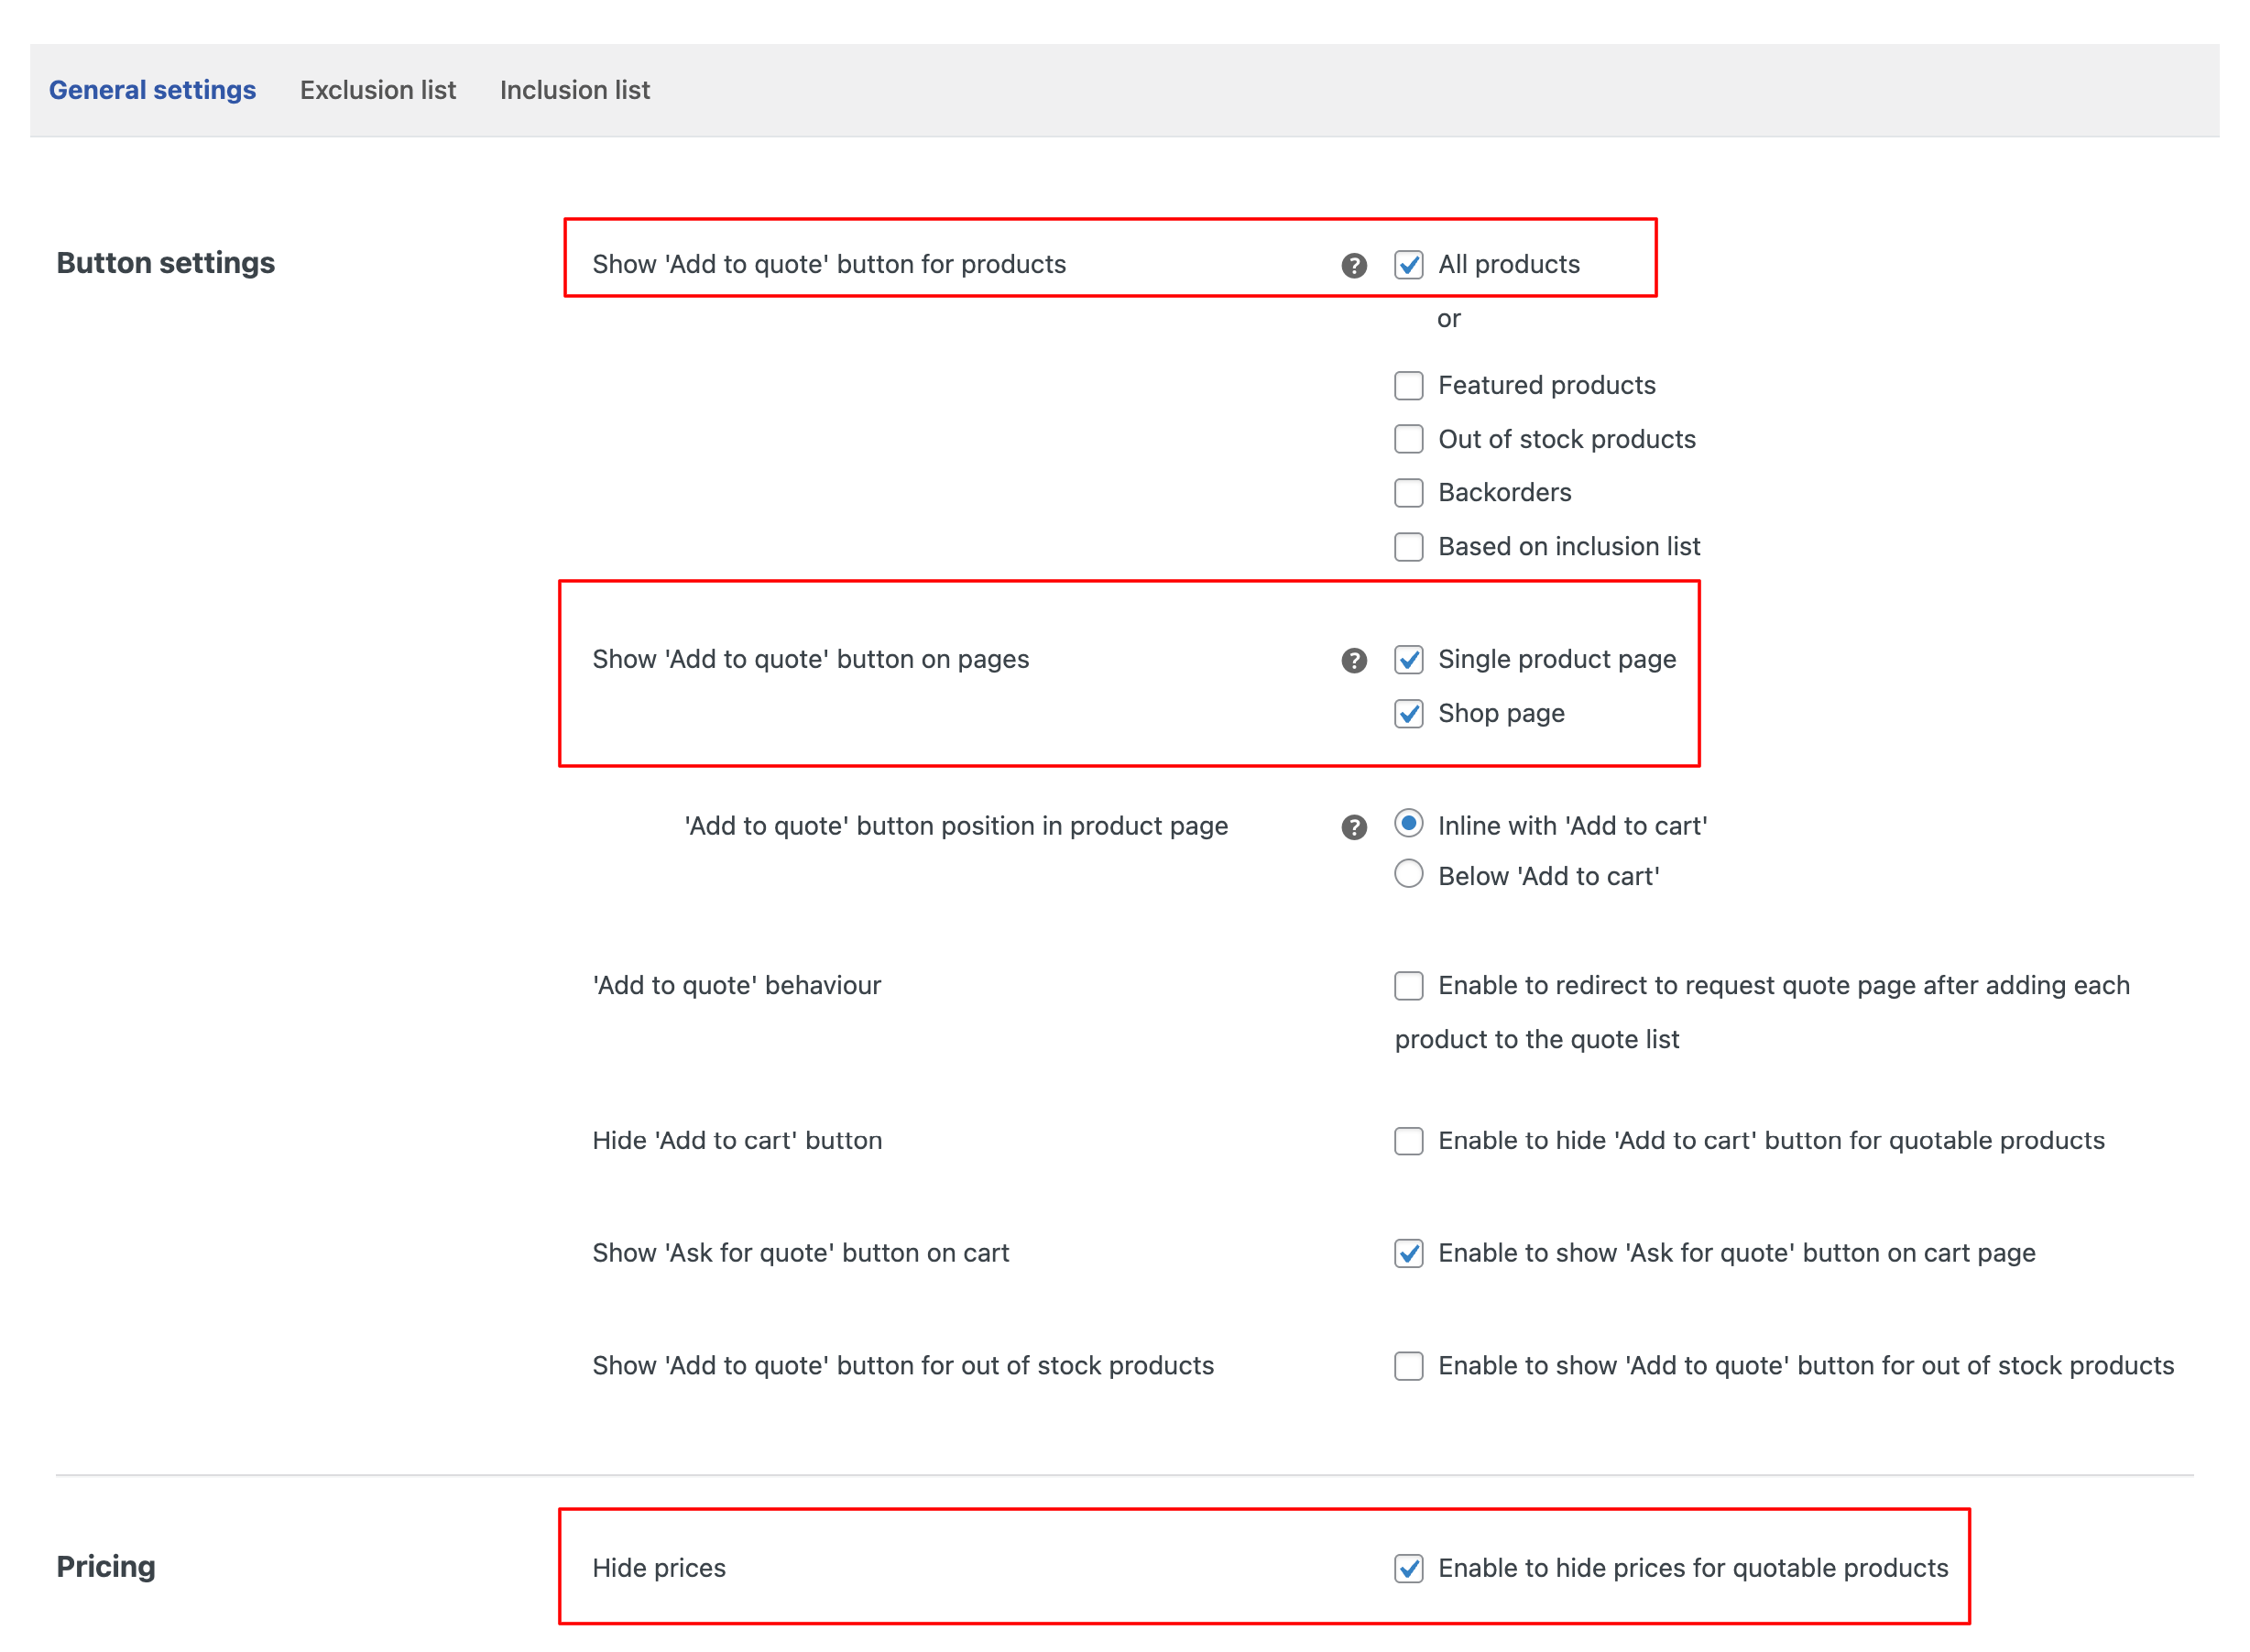Enable the 'Backorders' checkbox
The width and height of the screenshot is (2250, 1652).
(x=1408, y=492)
